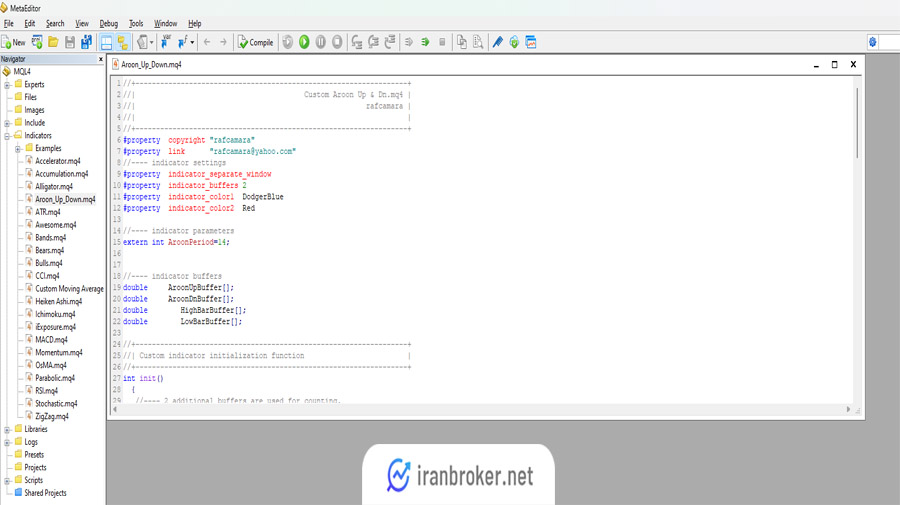
Task: Click the Save All icon
Action: tap(86, 42)
